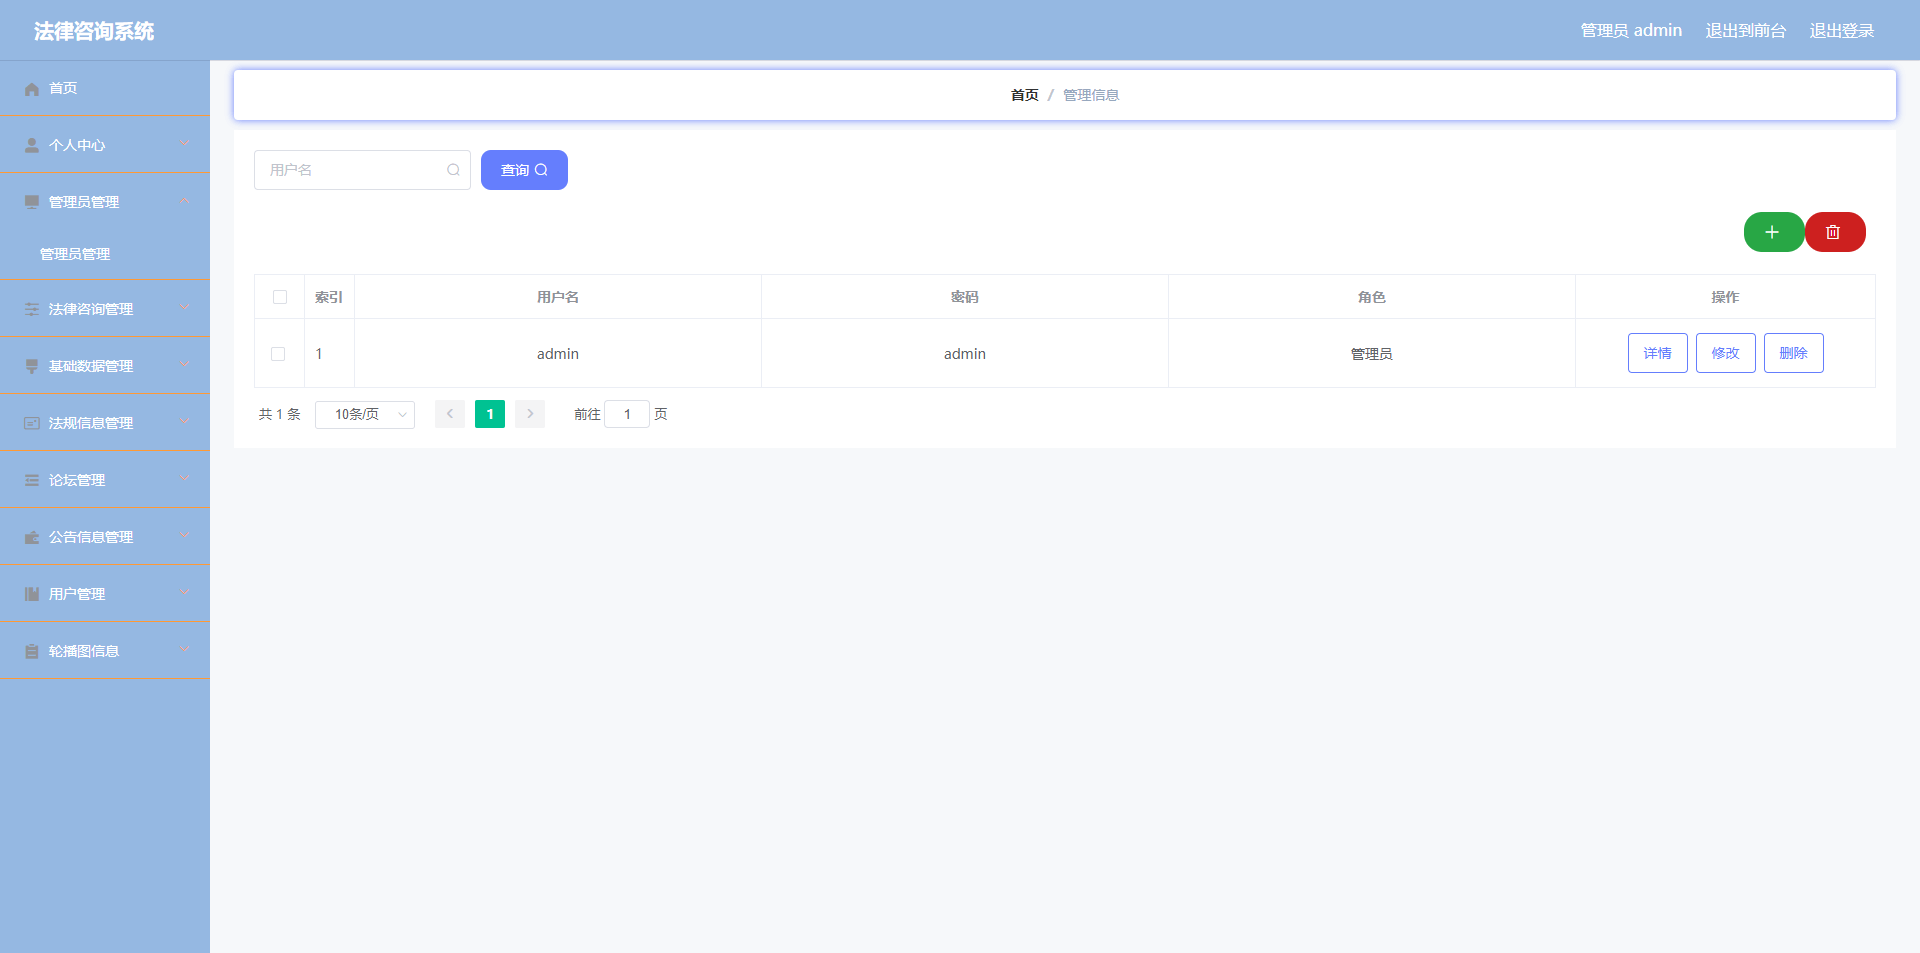The width and height of the screenshot is (1920, 953).
Task: Click the 用户名 search input field
Action: pos(362,170)
